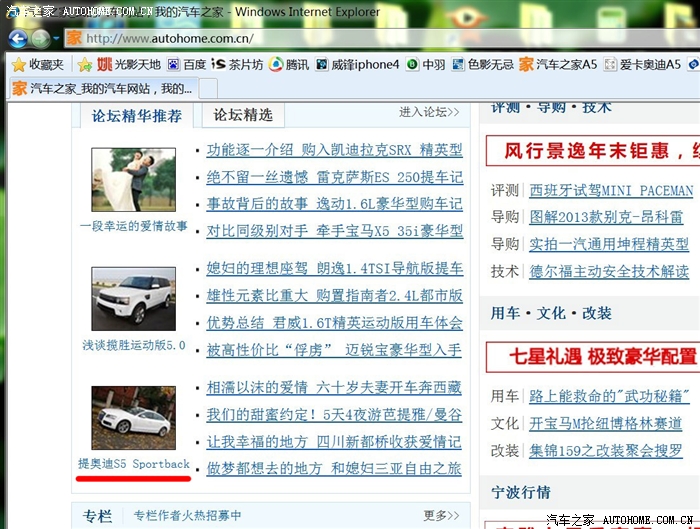Click 七星礼遇 极致豪华配置 banner
700x529 pixels.
click(593, 357)
